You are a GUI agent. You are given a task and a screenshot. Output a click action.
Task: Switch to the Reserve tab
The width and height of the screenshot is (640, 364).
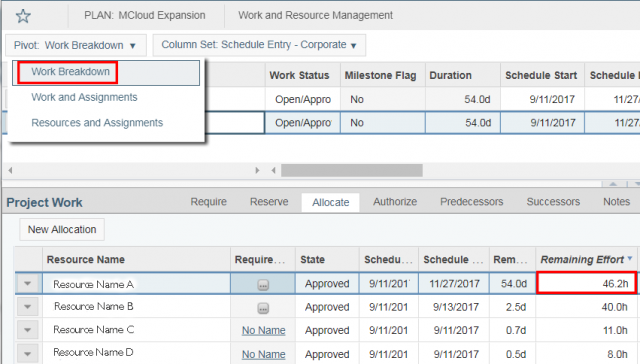tap(269, 202)
